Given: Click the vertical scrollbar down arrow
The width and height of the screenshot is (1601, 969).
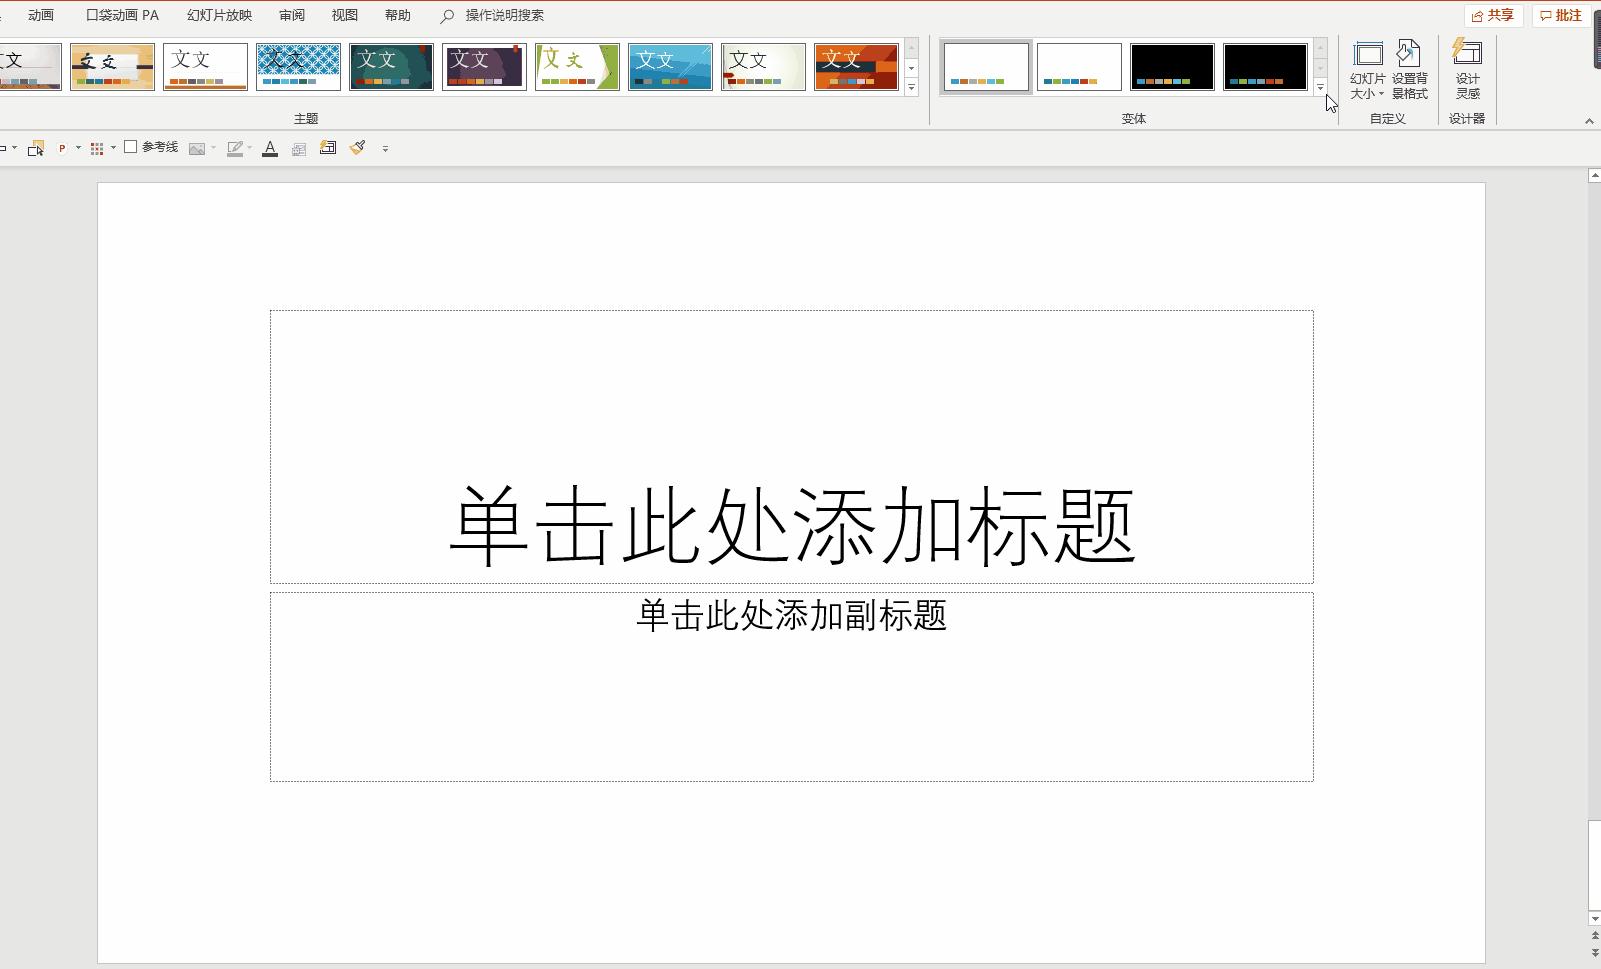Looking at the screenshot, I should point(1593,918).
